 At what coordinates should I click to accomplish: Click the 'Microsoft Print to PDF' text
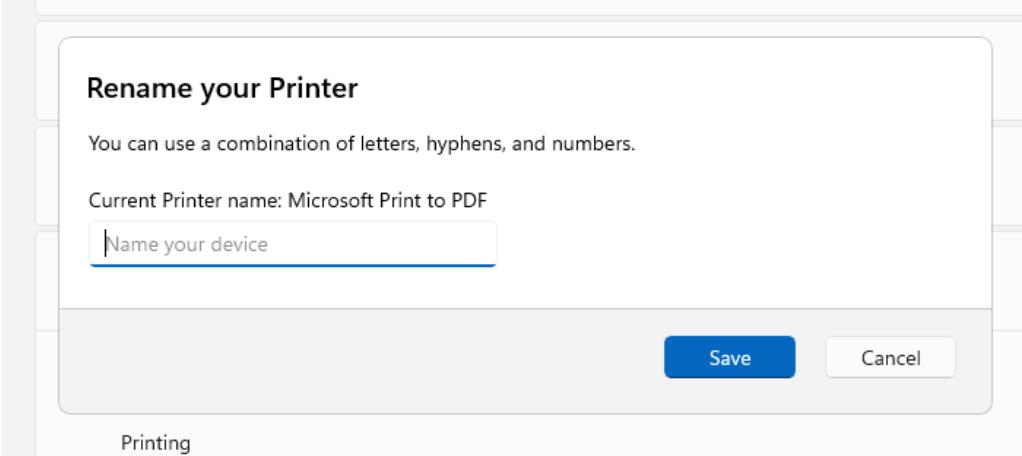point(393,200)
